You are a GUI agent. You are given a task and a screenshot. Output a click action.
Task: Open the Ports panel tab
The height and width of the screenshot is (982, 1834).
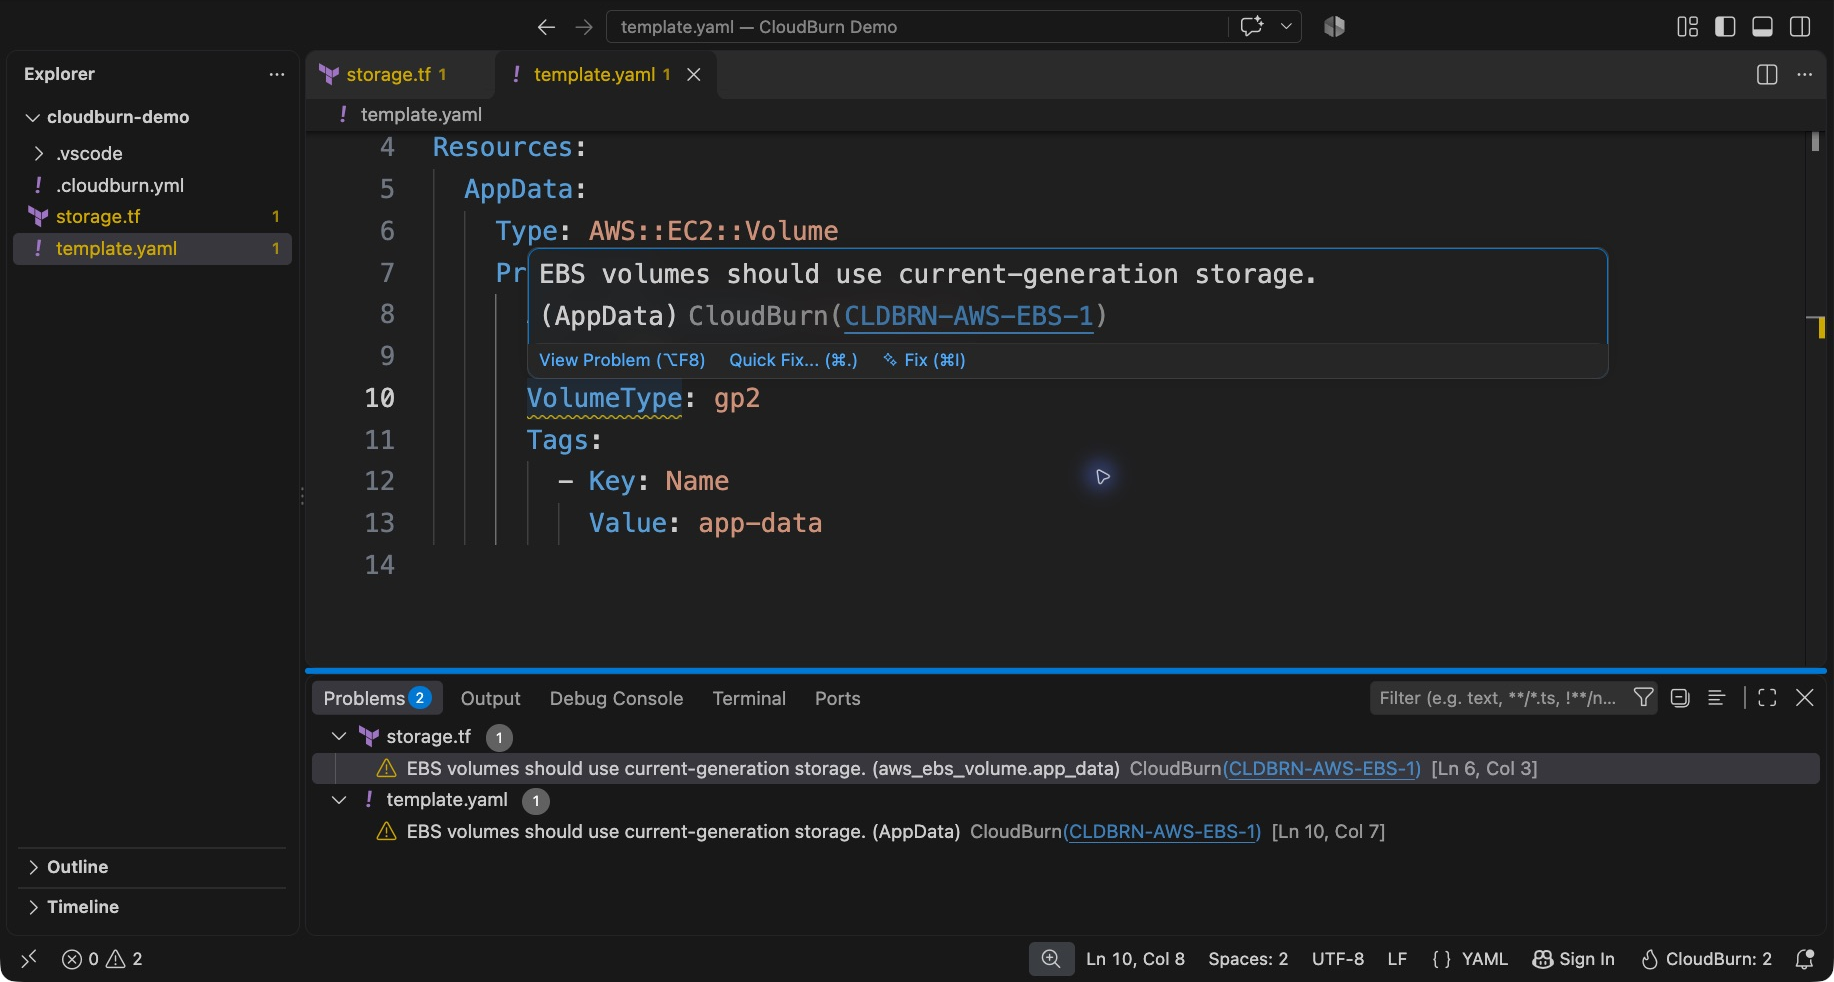pyautogui.click(x=837, y=698)
